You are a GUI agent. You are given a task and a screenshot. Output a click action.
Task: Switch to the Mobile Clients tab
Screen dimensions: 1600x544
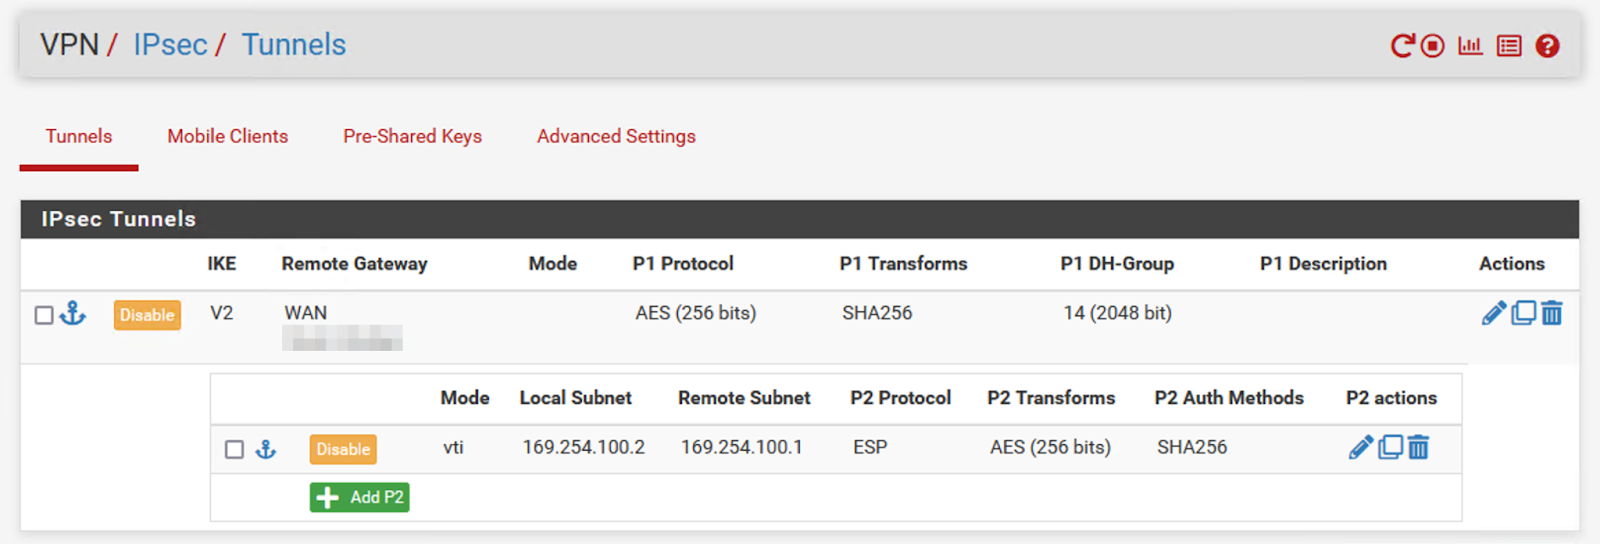click(x=228, y=136)
